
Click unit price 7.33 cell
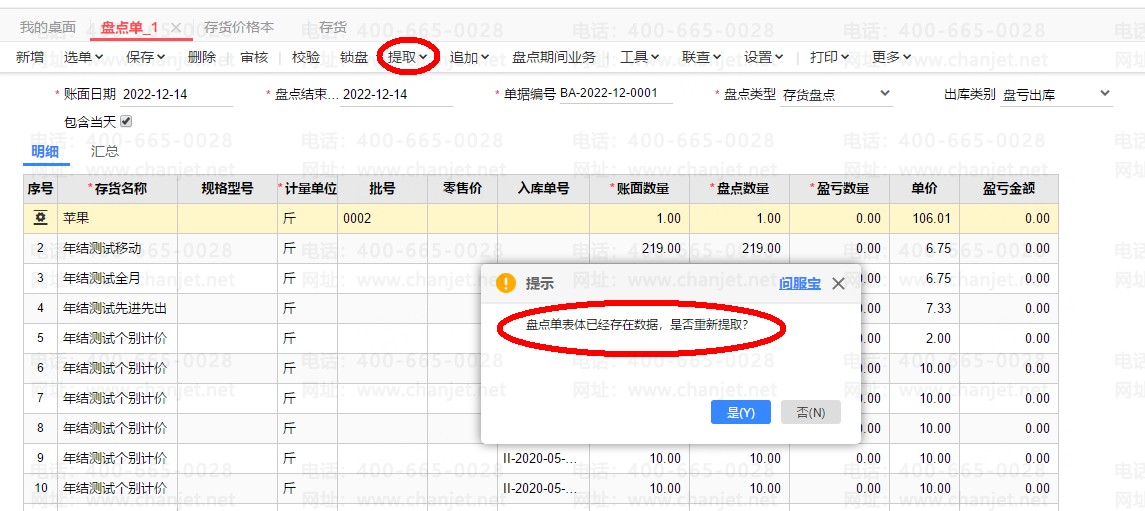[924, 308]
